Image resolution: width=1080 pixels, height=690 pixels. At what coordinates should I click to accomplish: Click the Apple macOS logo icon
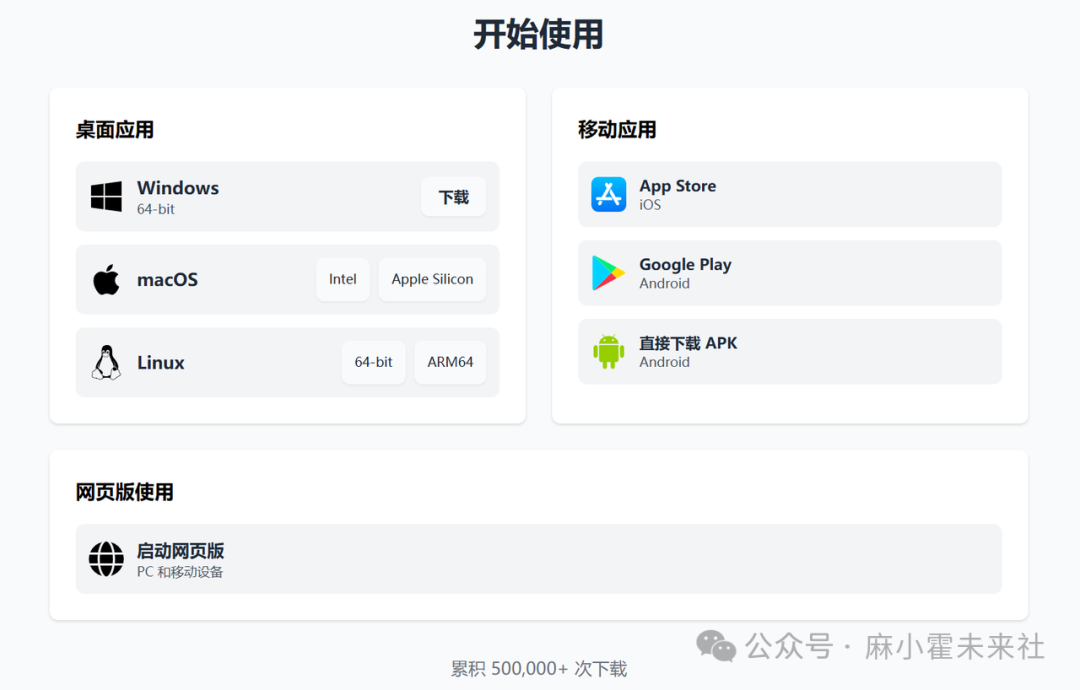106,279
